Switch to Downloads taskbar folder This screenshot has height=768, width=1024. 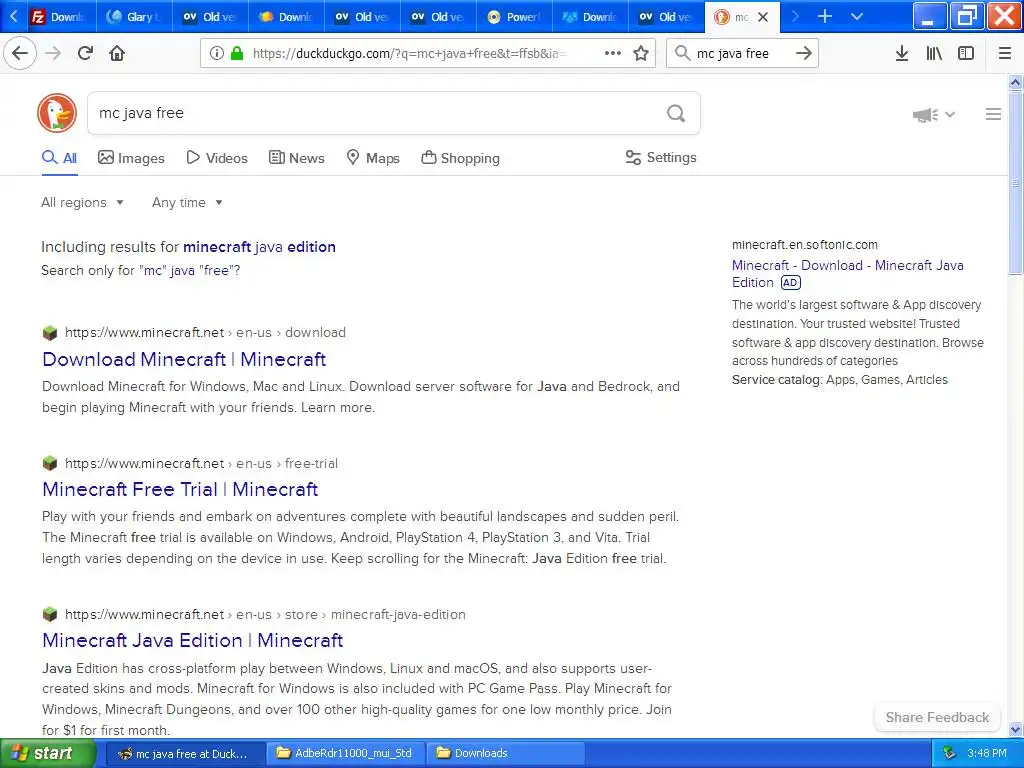click(x=506, y=753)
